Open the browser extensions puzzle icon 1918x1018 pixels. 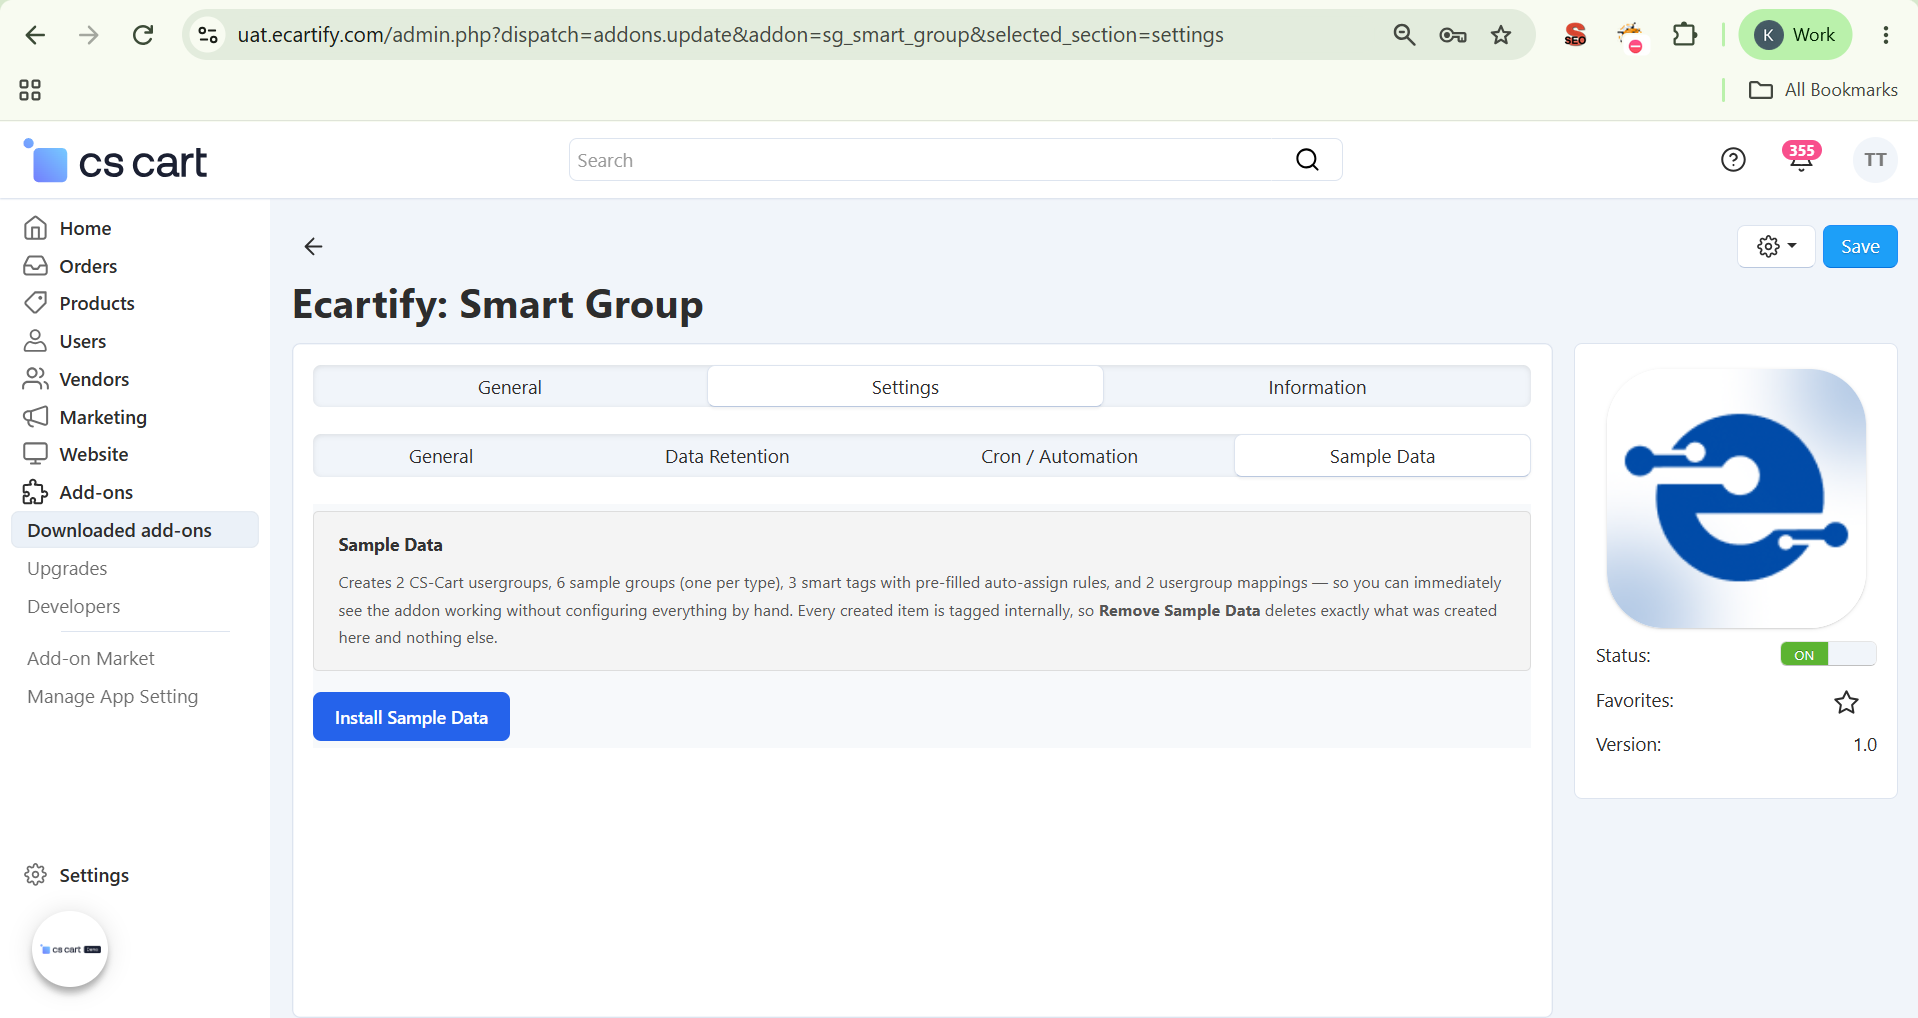click(x=1685, y=35)
